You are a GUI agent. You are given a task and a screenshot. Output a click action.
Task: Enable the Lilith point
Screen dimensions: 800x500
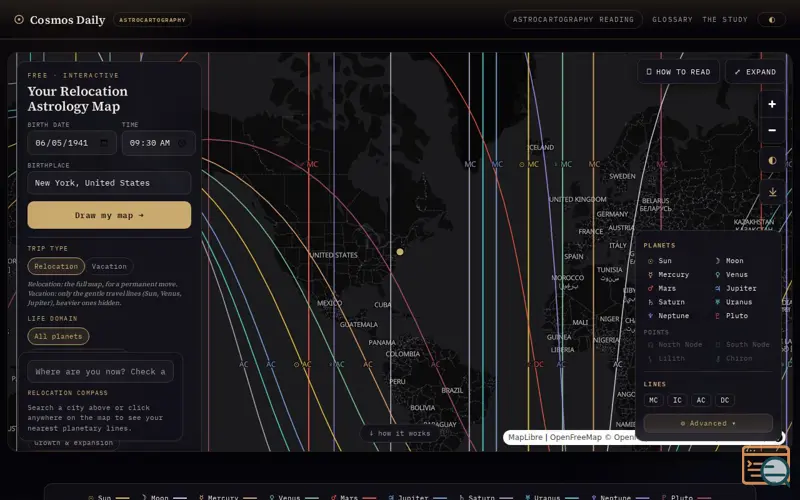(x=666, y=358)
